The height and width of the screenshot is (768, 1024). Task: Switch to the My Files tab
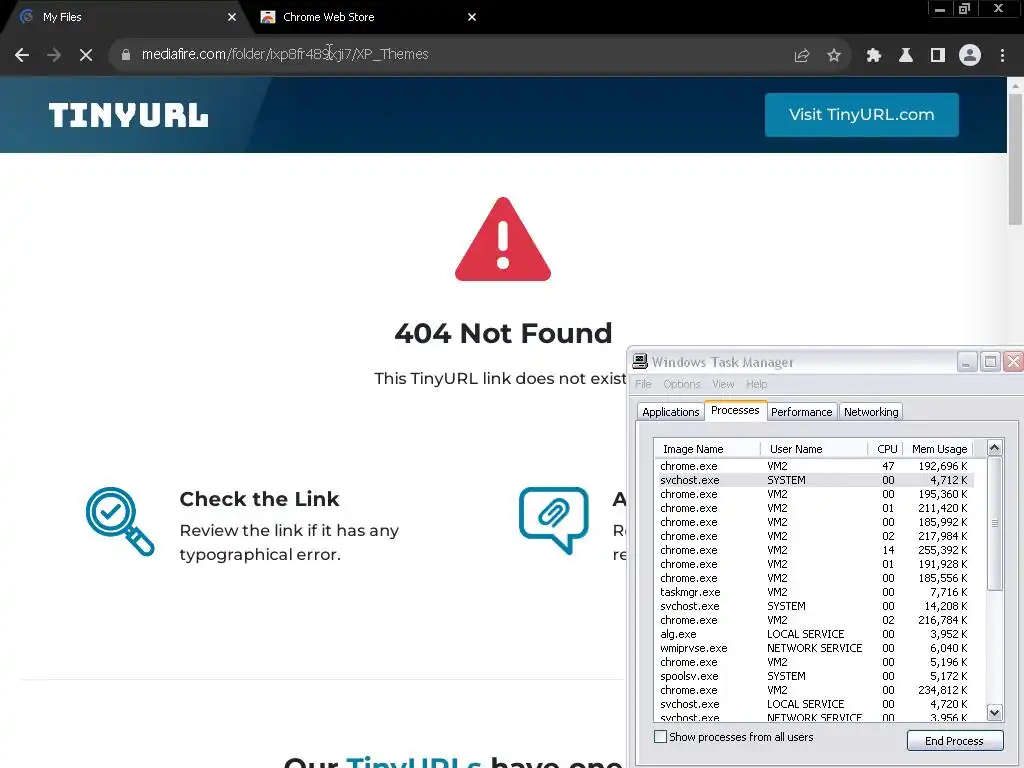pos(124,17)
